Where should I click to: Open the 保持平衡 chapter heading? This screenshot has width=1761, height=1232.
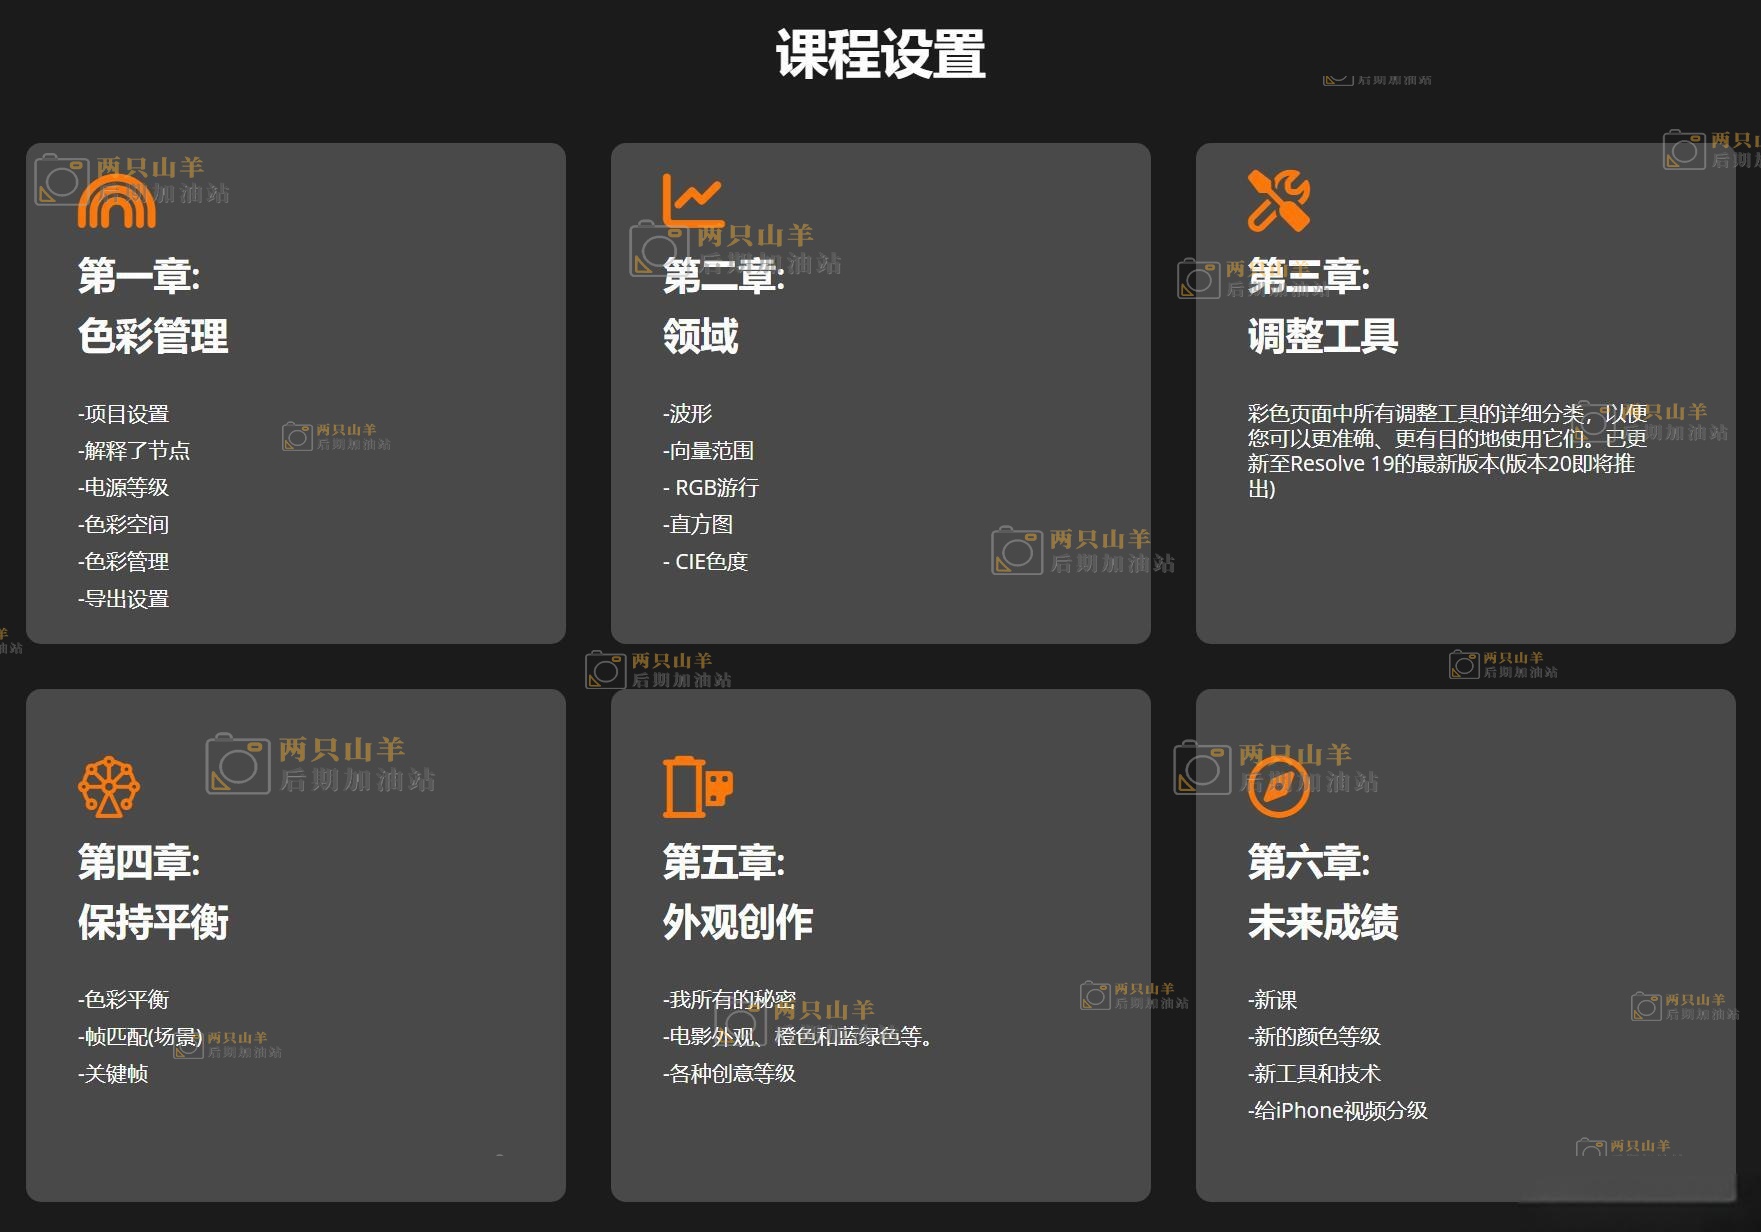[153, 922]
